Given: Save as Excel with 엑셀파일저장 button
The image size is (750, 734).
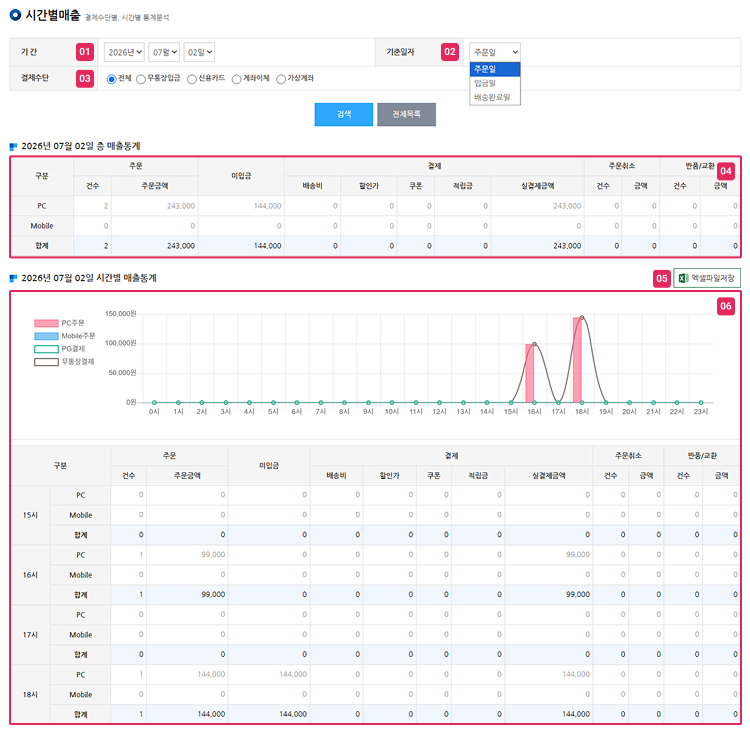Looking at the screenshot, I should click(707, 278).
